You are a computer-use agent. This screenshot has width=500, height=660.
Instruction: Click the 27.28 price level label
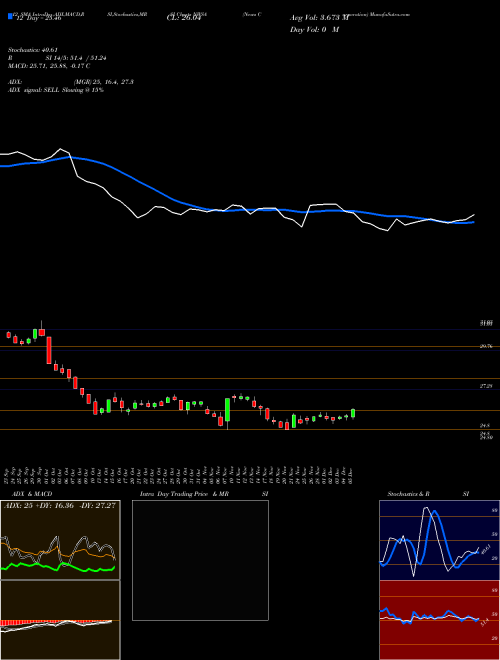(x=486, y=386)
